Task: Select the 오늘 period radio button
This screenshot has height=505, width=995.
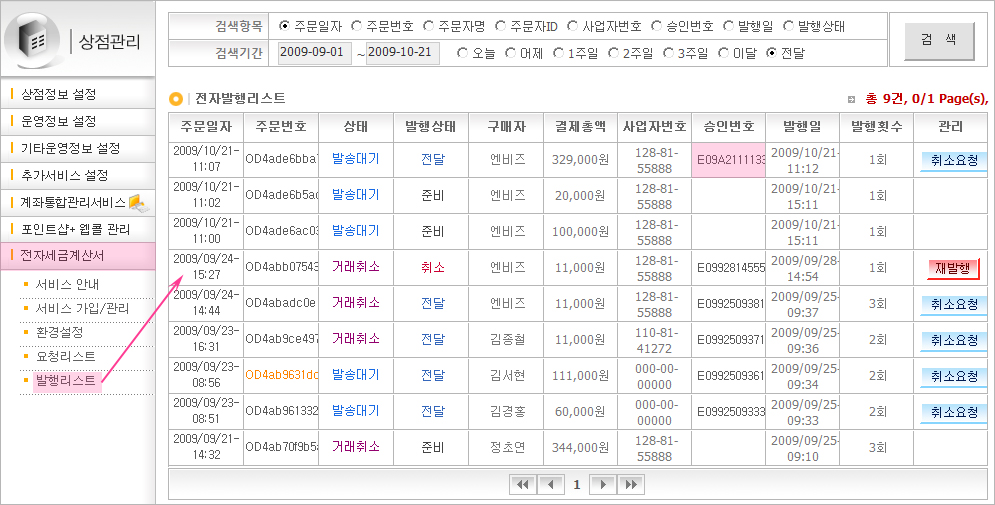Action: coord(462,53)
